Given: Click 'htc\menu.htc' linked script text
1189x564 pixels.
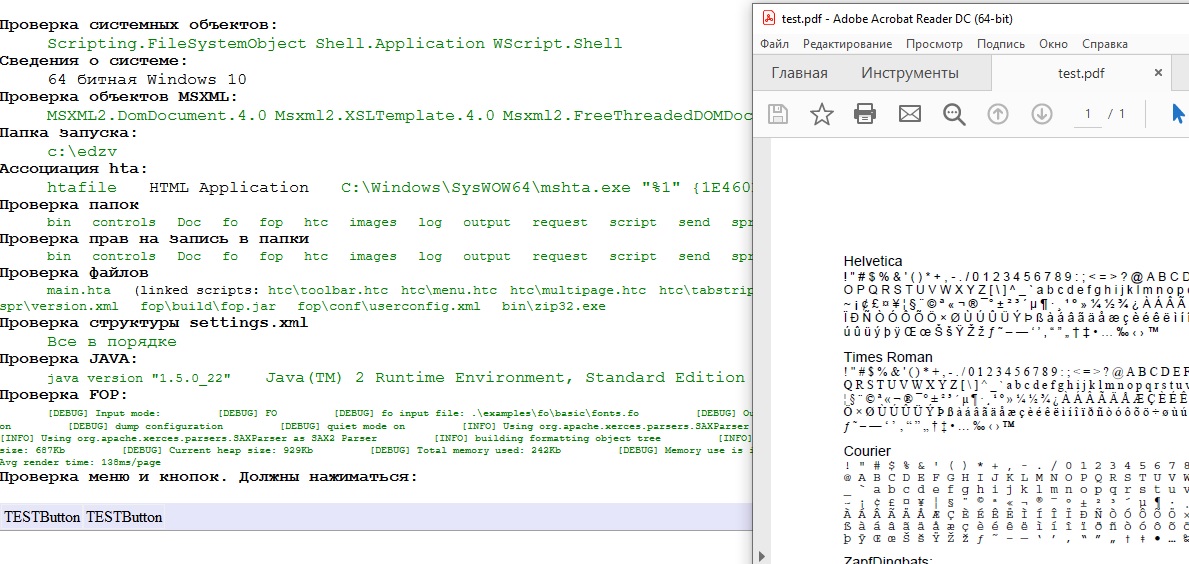Looking at the screenshot, I should pos(449,290).
